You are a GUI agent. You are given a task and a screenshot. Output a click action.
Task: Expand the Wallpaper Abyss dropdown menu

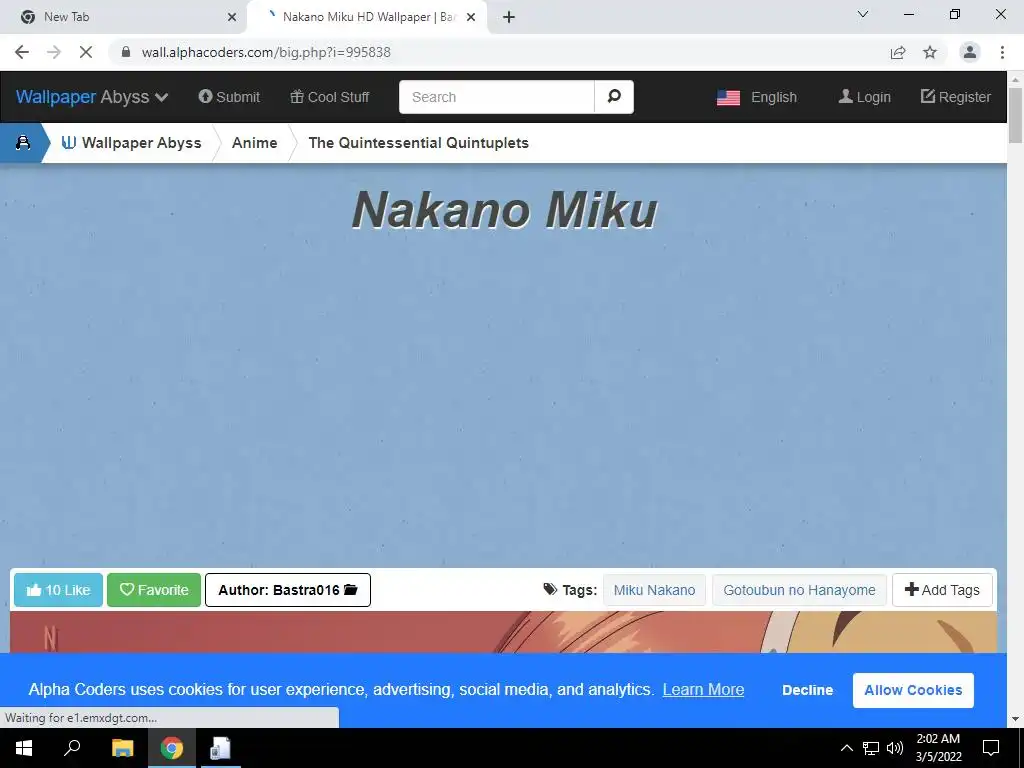(92, 97)
